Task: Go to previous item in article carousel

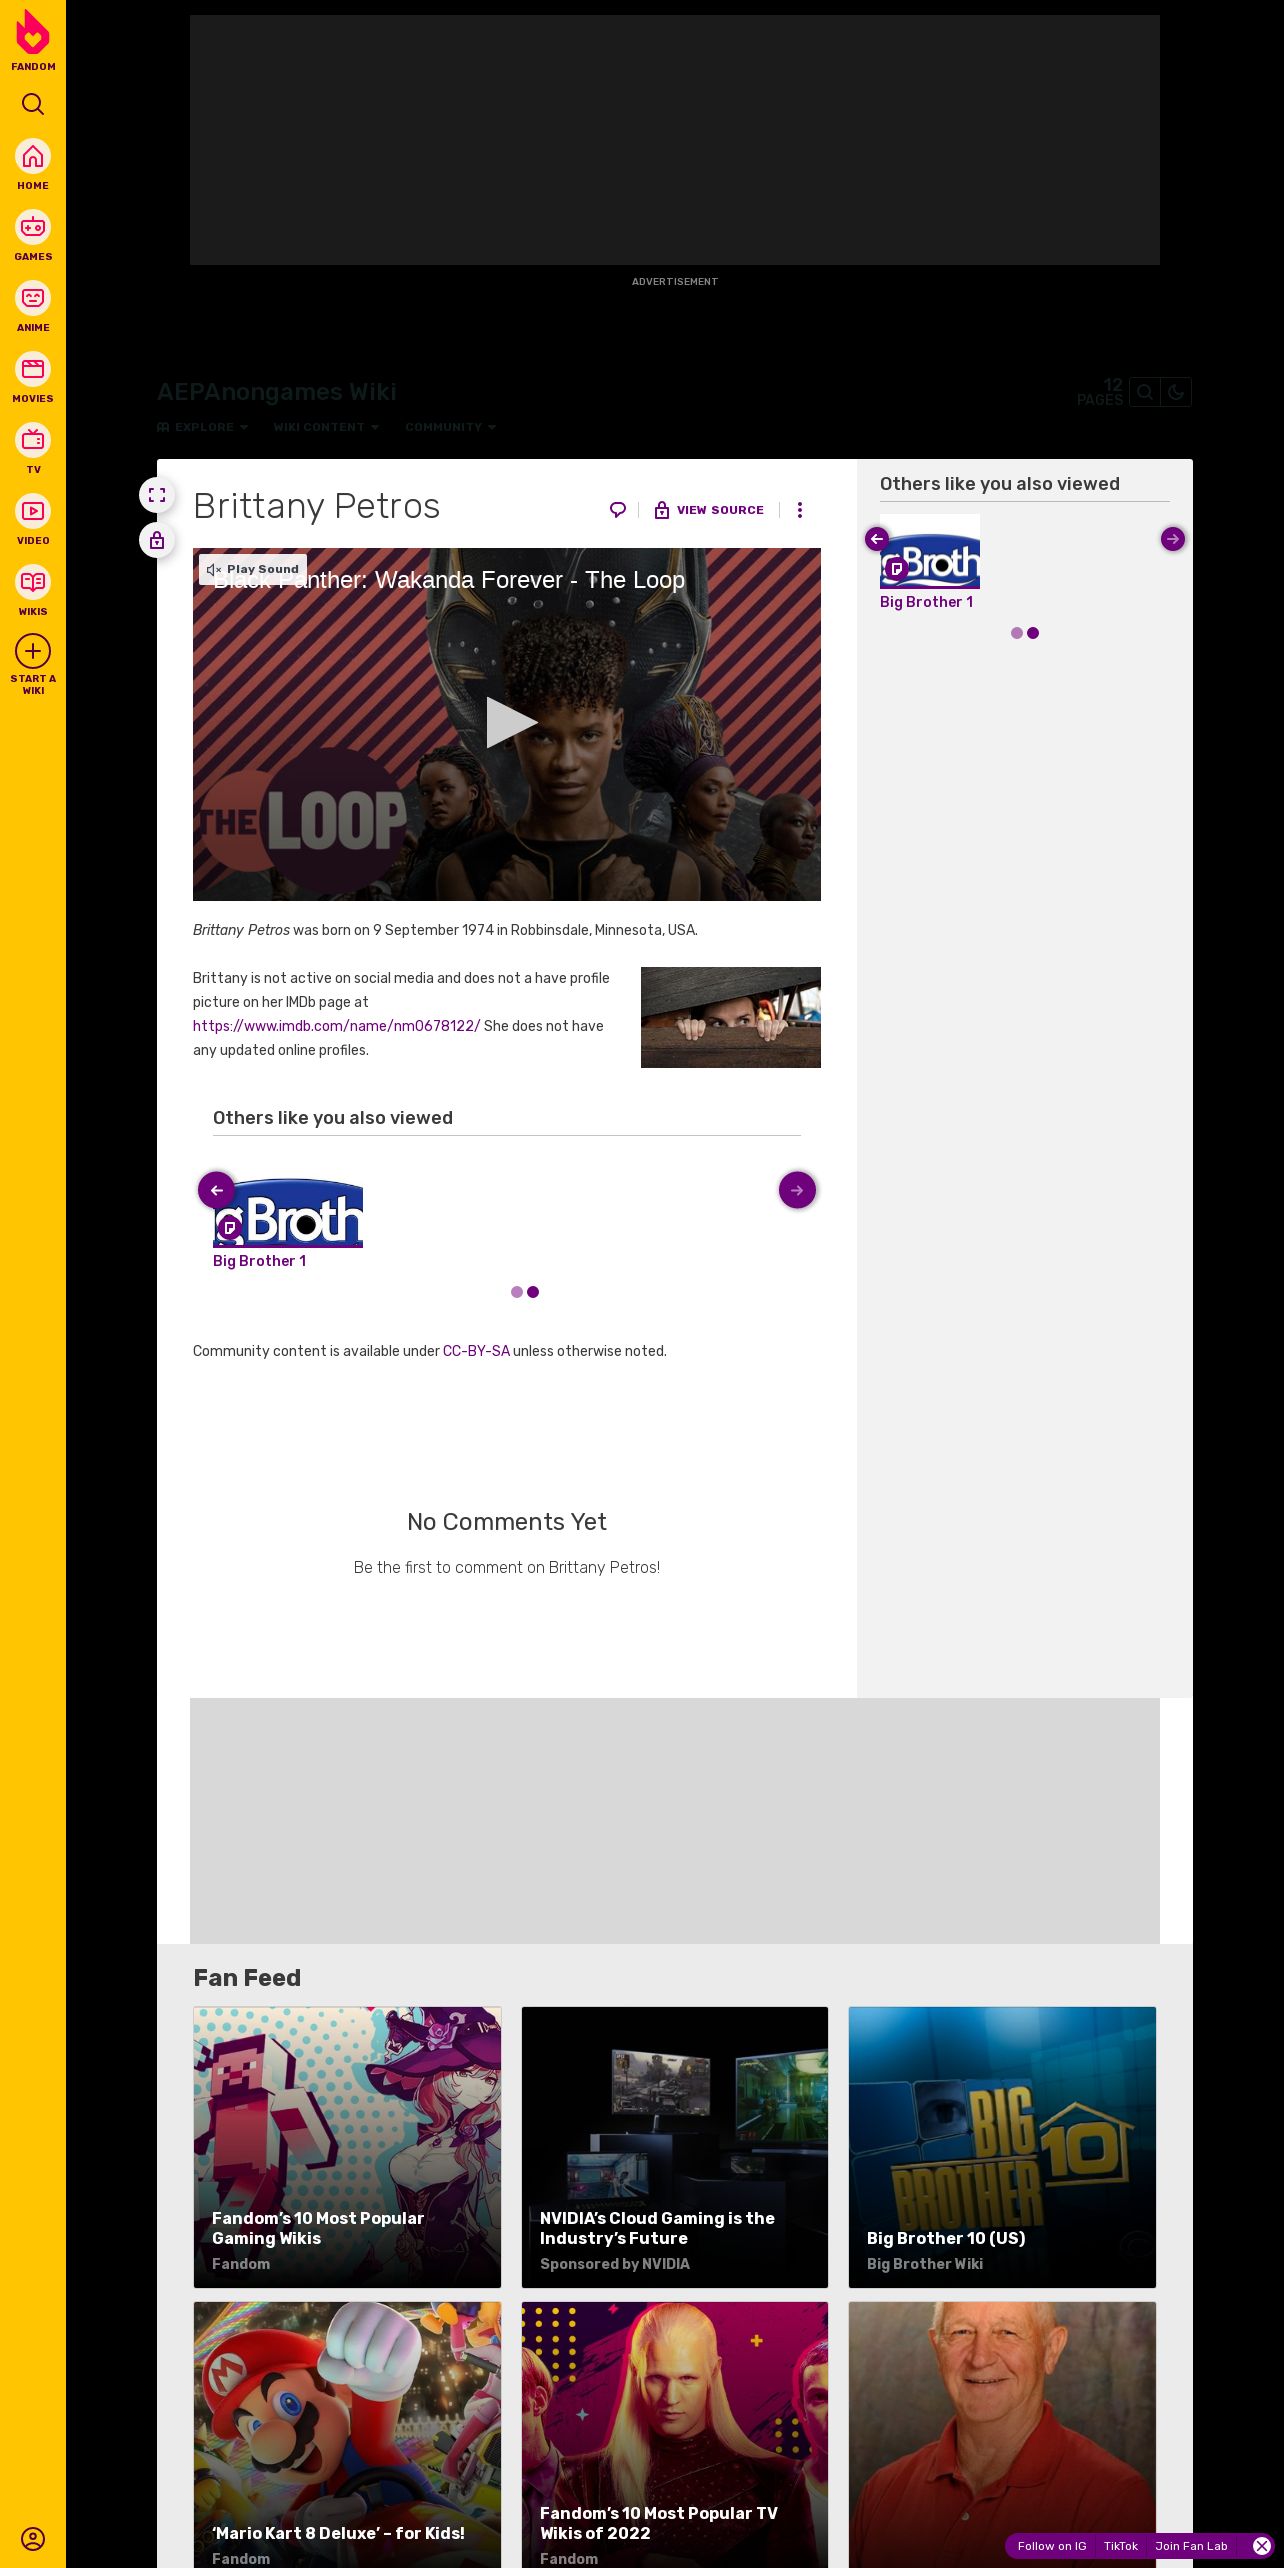Action: (216, 1190)
